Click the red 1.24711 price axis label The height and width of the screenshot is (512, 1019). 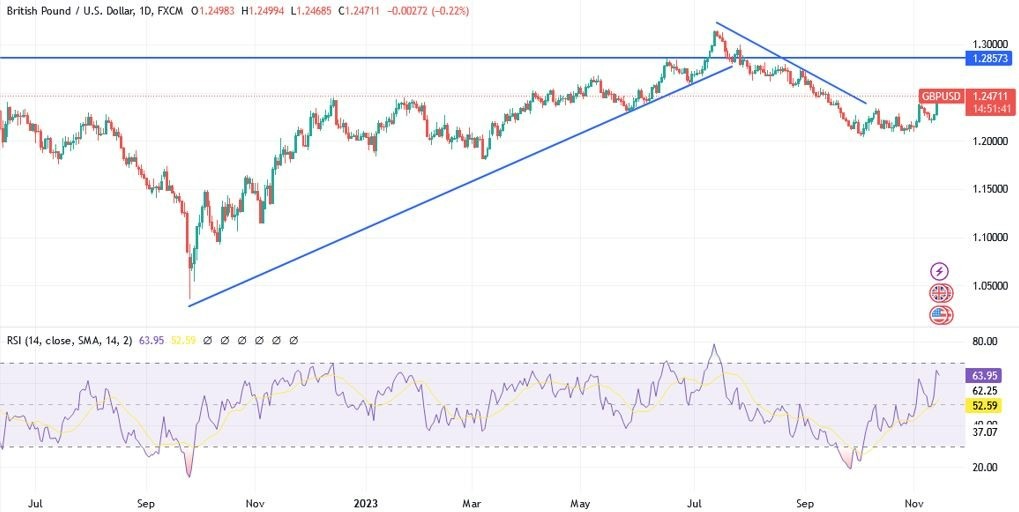990,97
